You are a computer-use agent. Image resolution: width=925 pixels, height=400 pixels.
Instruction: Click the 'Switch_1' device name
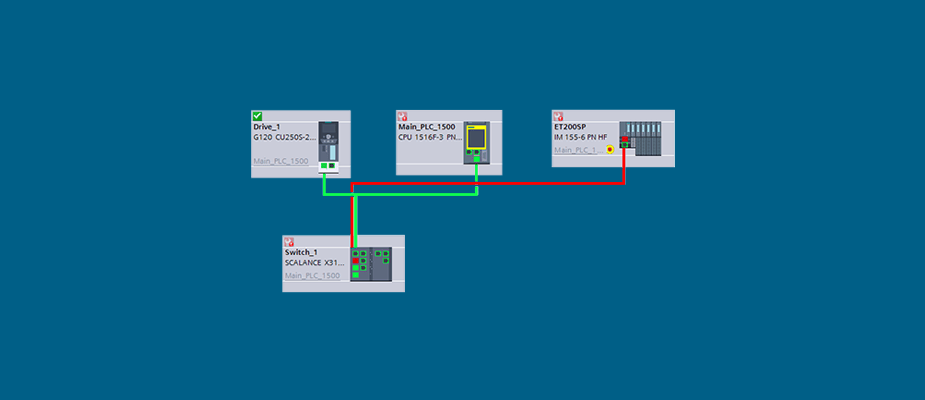coord(301,252)
